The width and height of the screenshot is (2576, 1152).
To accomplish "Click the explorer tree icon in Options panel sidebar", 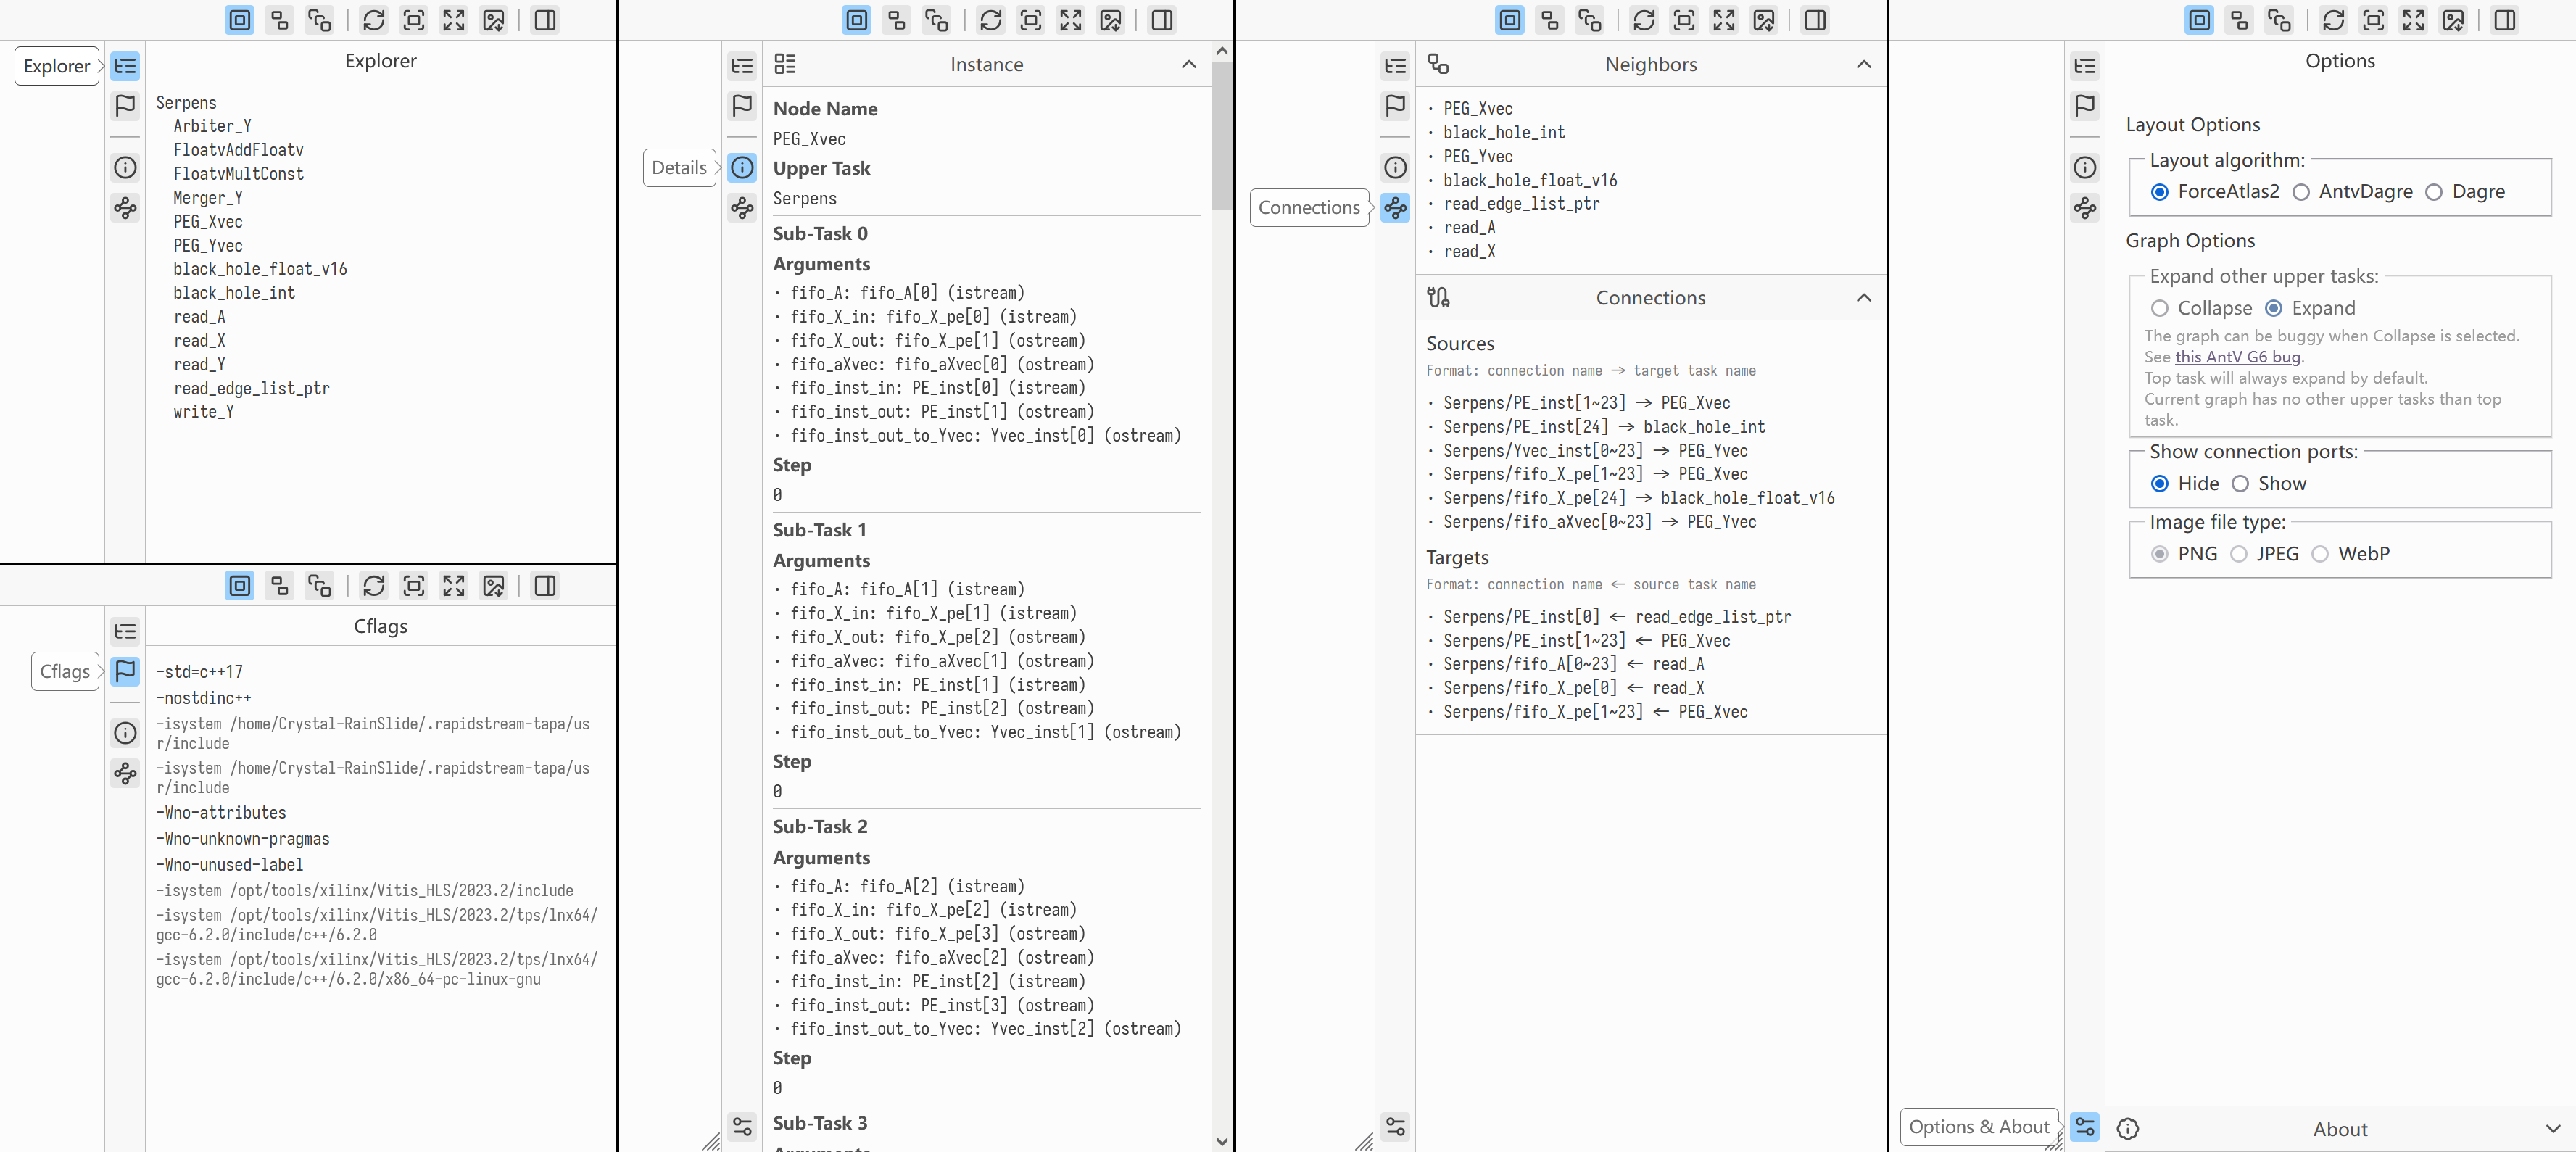I will (2085, 66).
